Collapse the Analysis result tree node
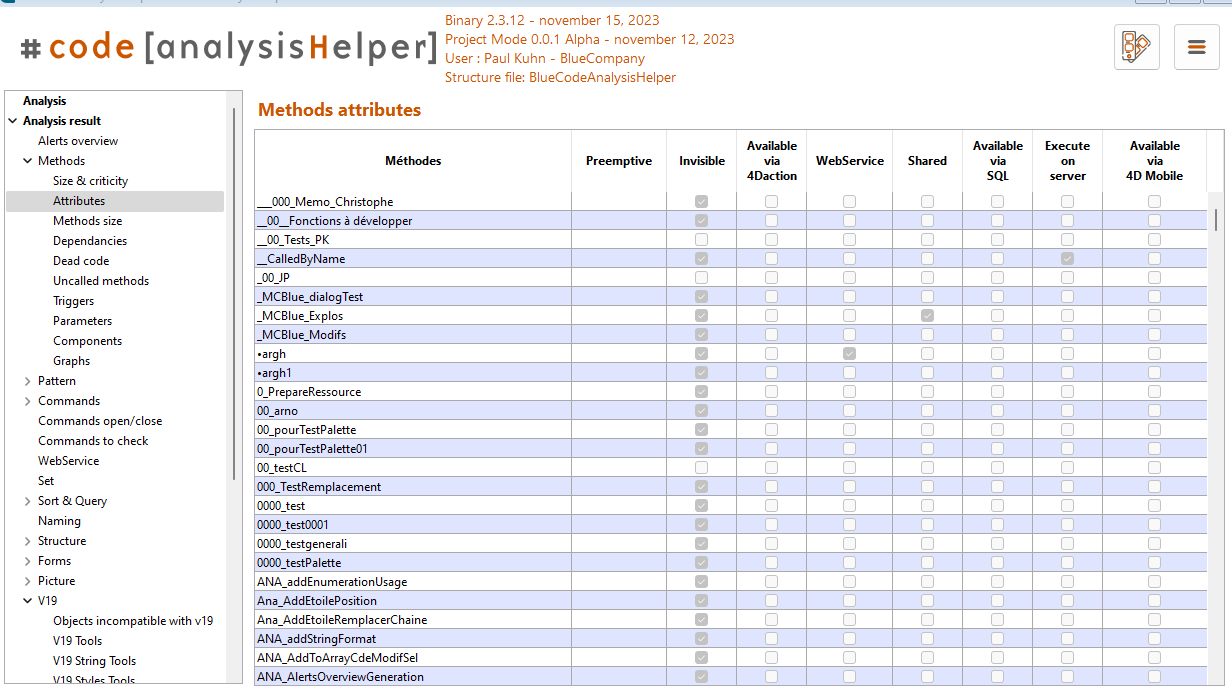Screen dimensions: 1232x692 12,121
